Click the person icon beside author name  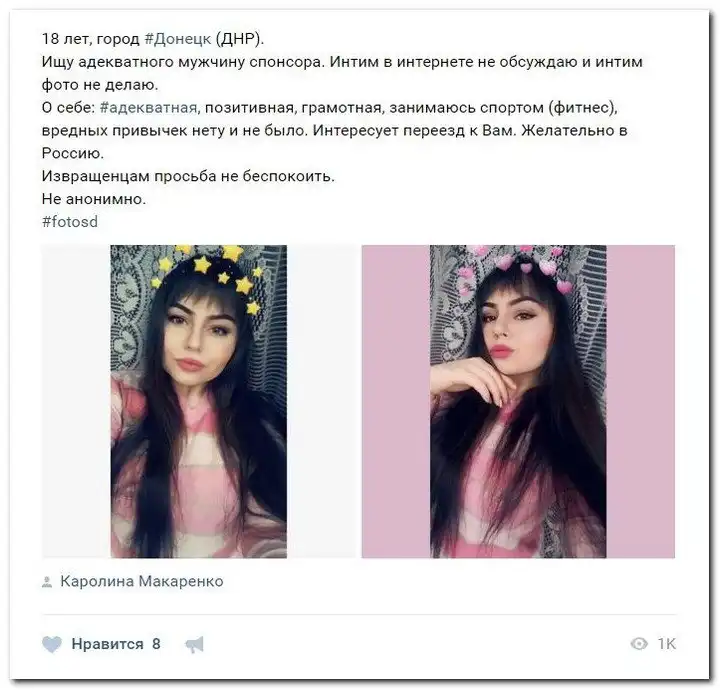coord(47,582)
